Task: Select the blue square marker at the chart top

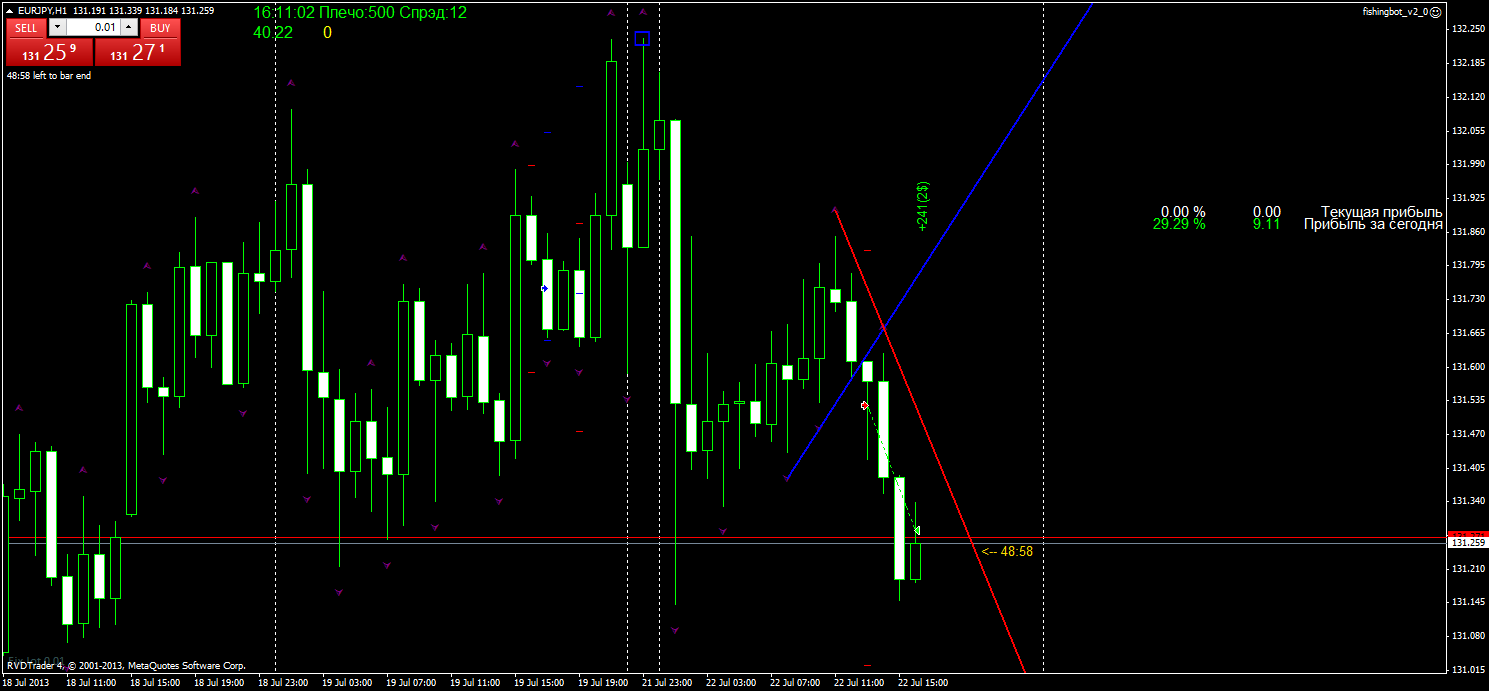Action: tap(642, 39)
